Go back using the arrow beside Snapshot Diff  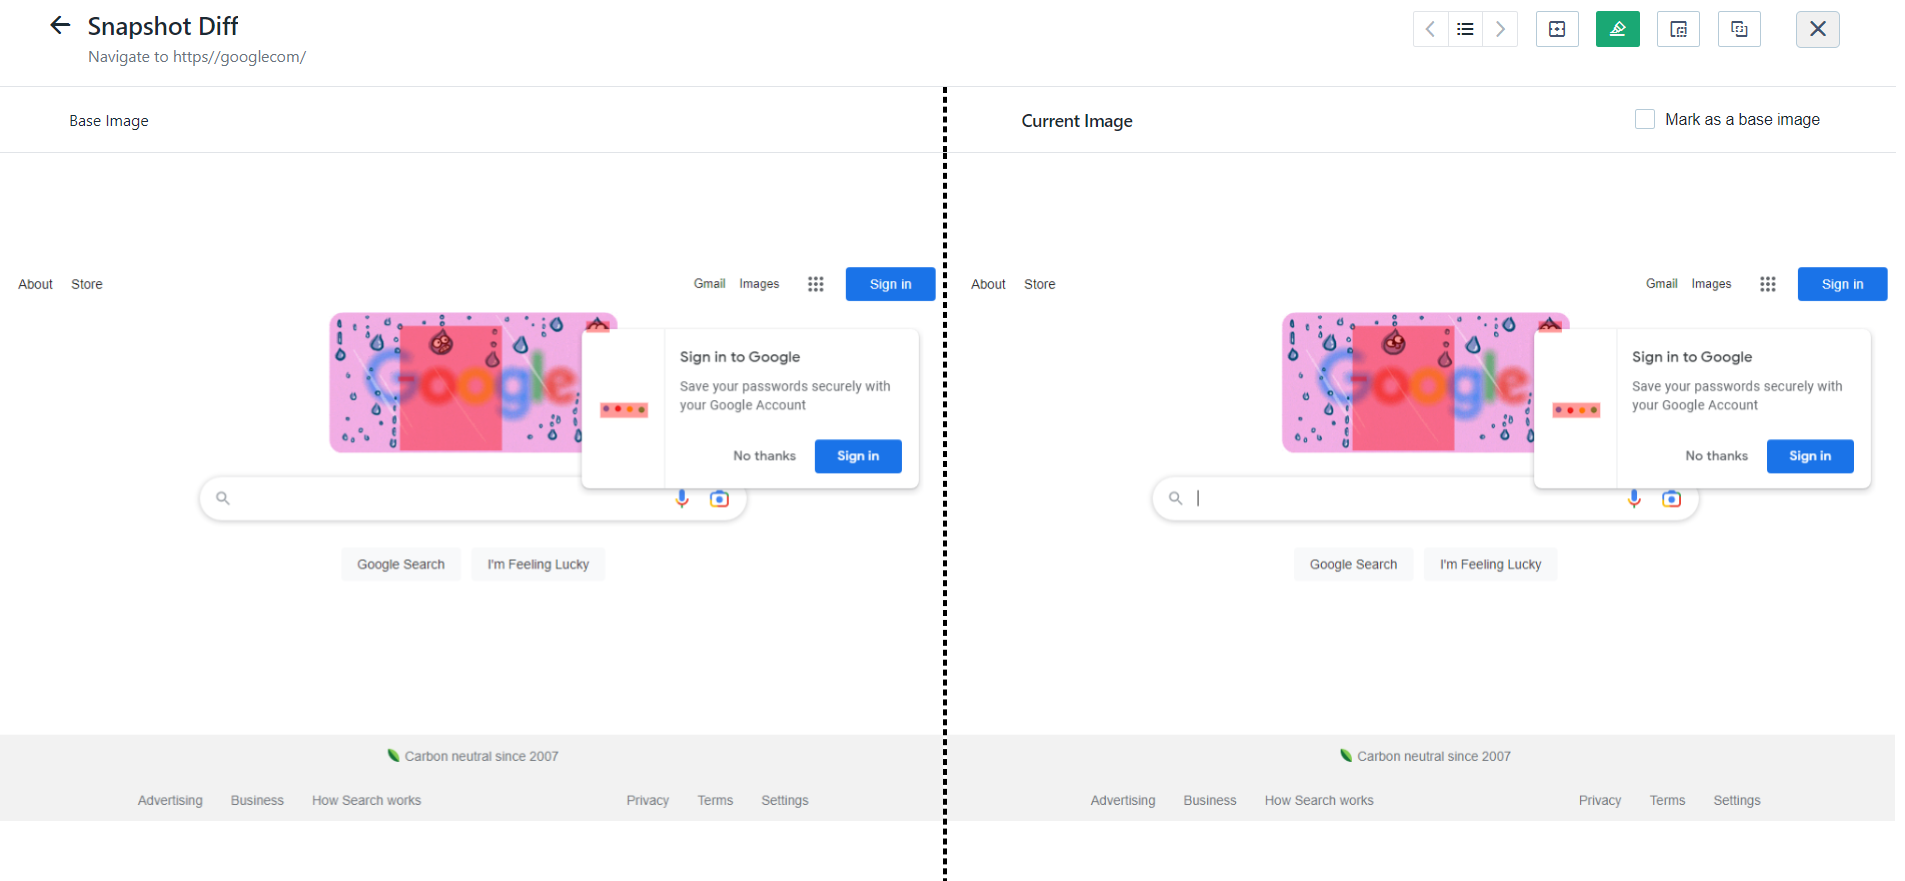tap(60, 26)
